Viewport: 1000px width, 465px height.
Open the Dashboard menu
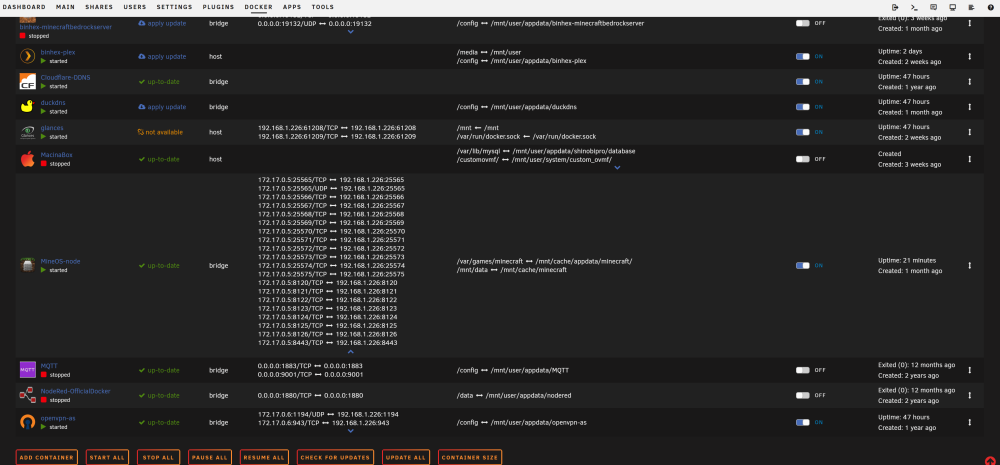(24, 7)
